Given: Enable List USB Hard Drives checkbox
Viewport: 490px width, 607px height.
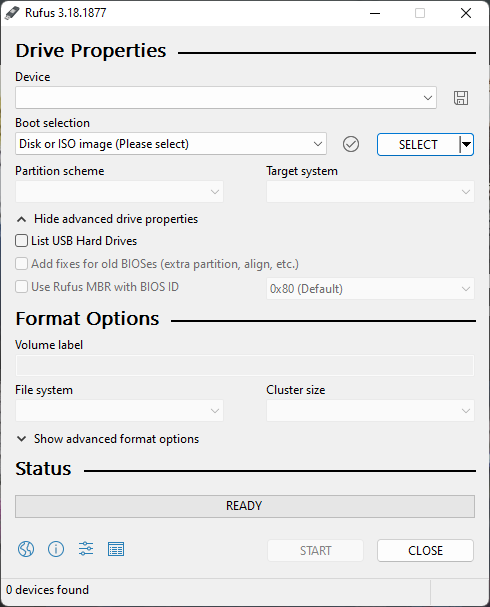Looking at the screenshot, I should point(21,241).
